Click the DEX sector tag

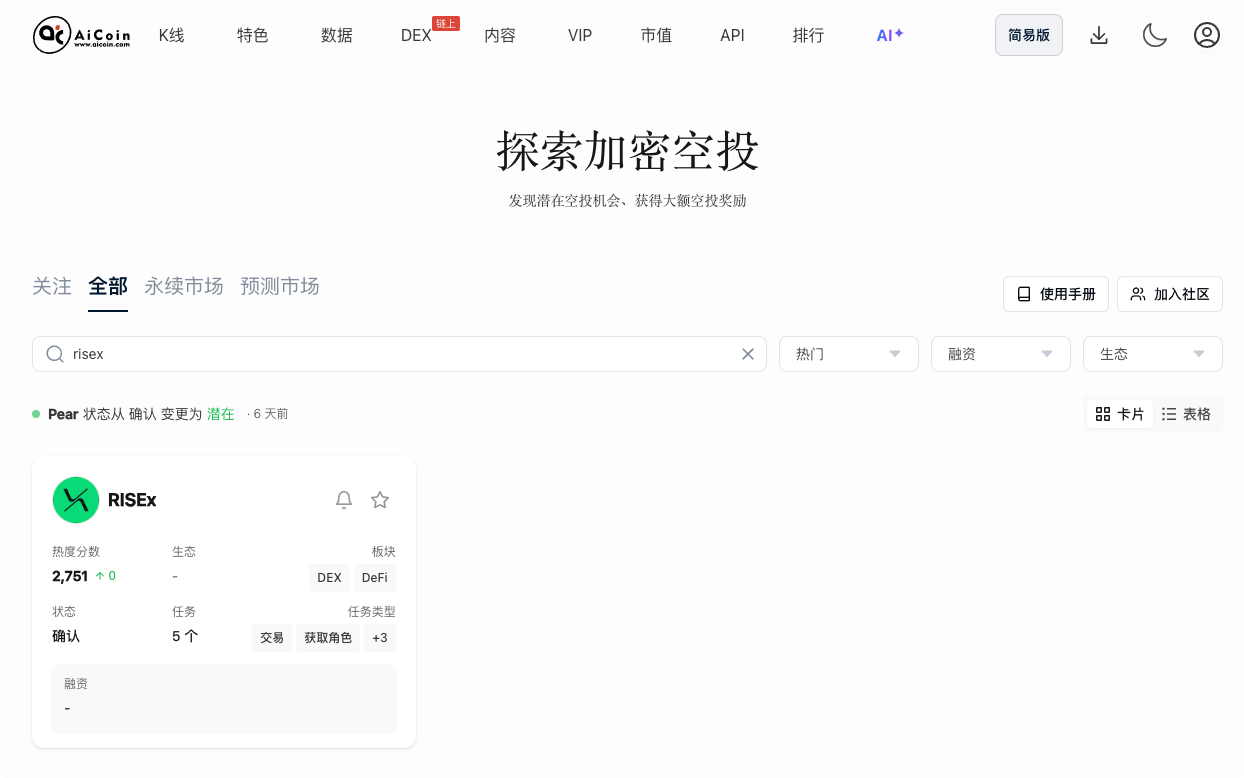pos(329,578)
